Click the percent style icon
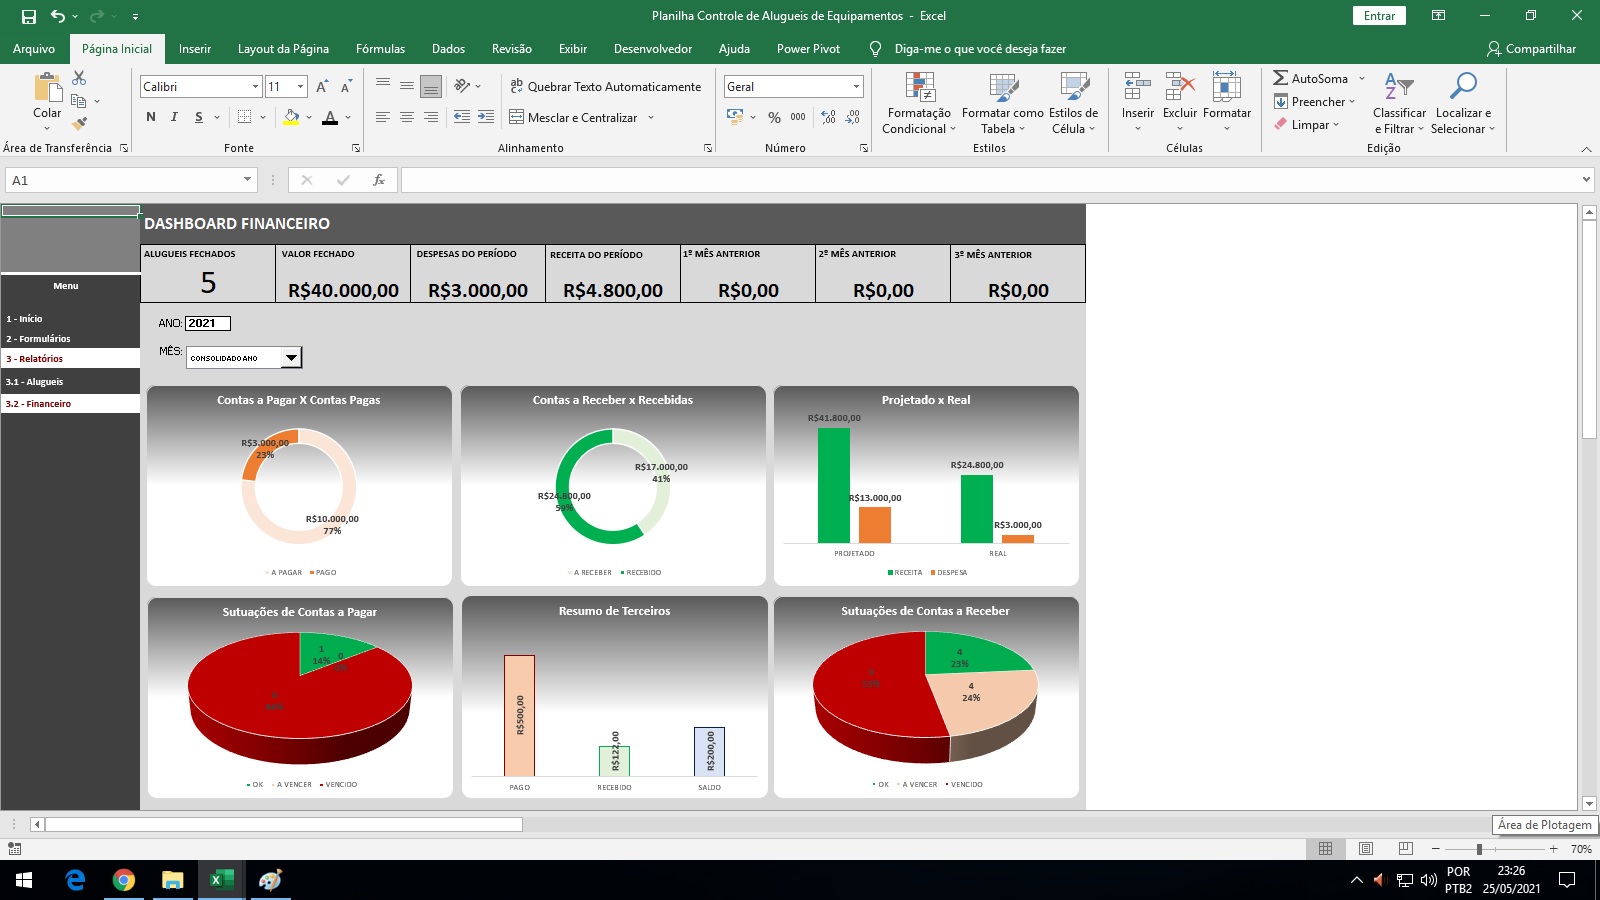 774,117
